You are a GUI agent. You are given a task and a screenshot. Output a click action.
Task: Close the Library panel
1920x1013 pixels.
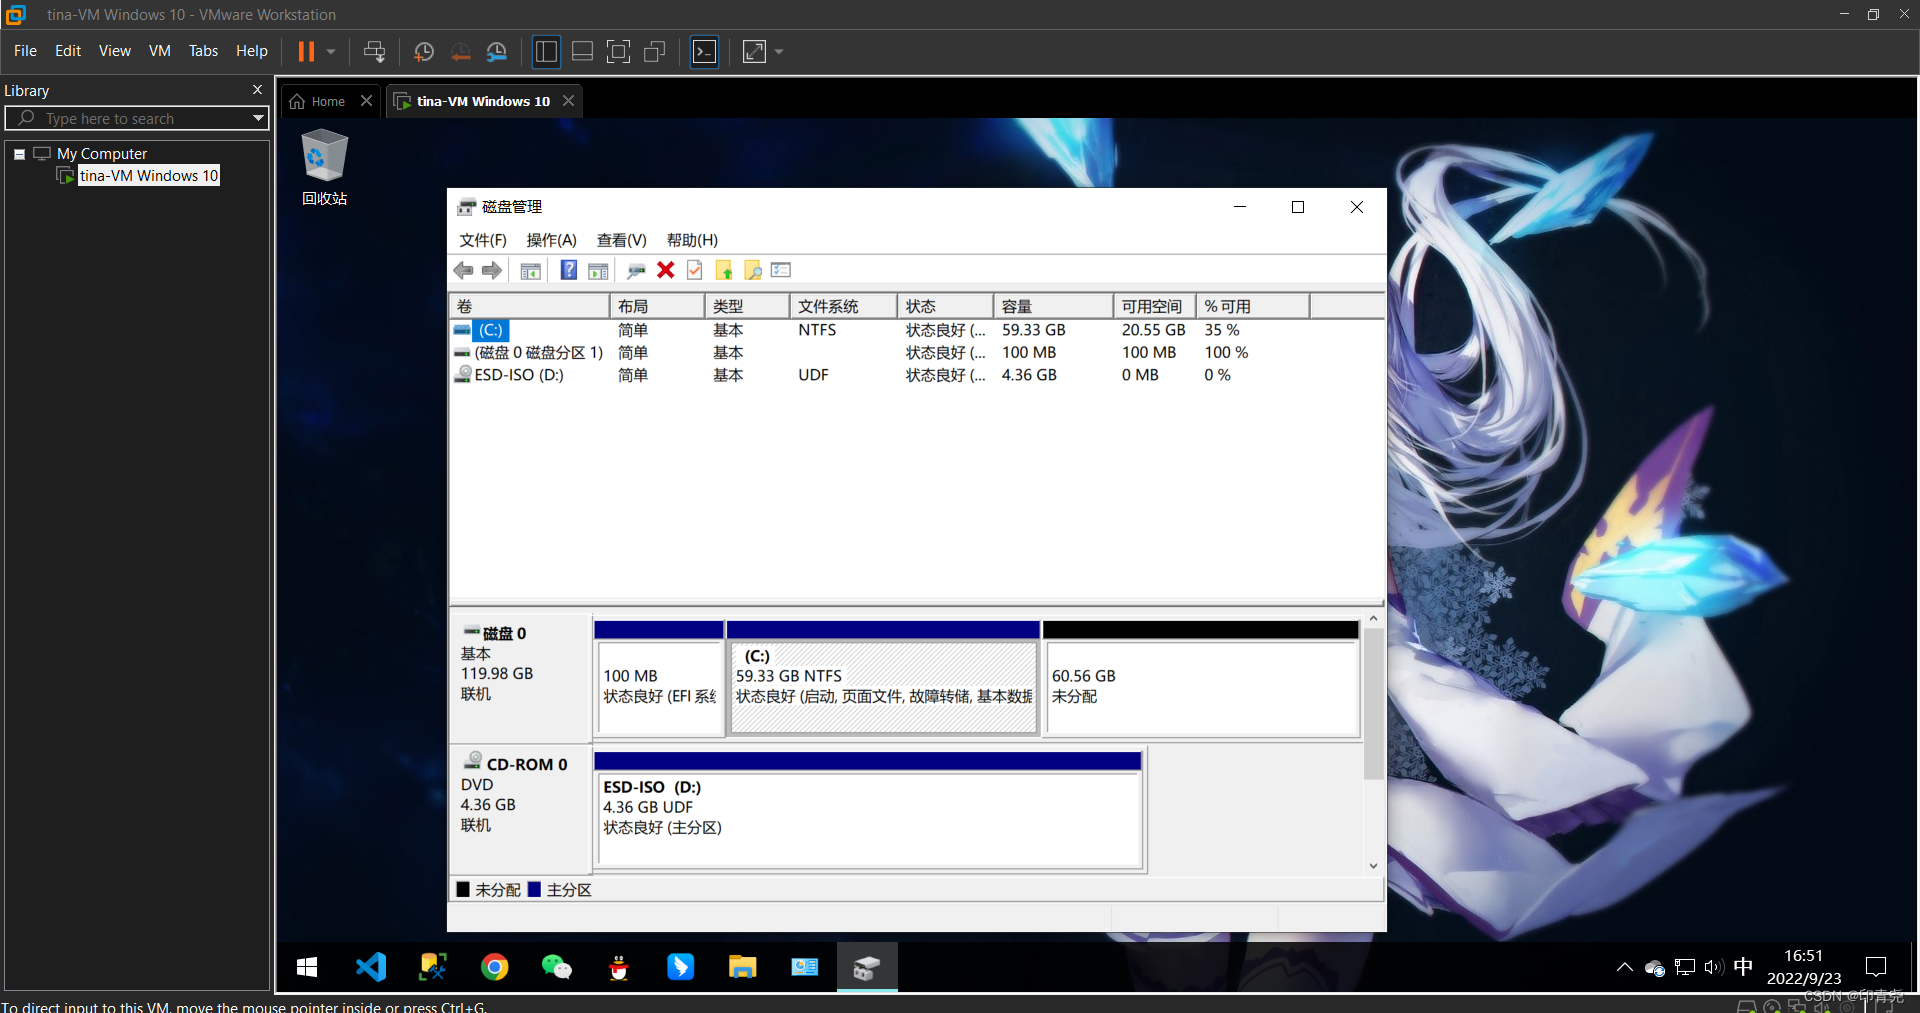tap(257, 89)
